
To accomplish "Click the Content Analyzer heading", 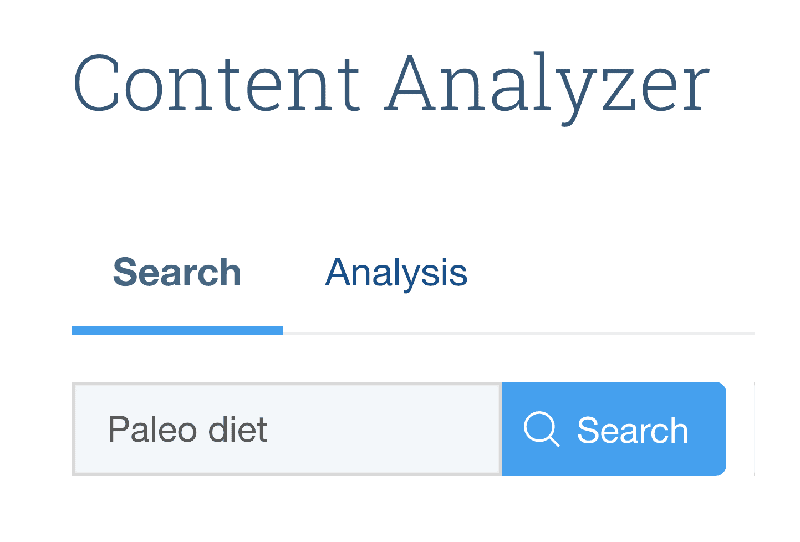I will (391, 84).
